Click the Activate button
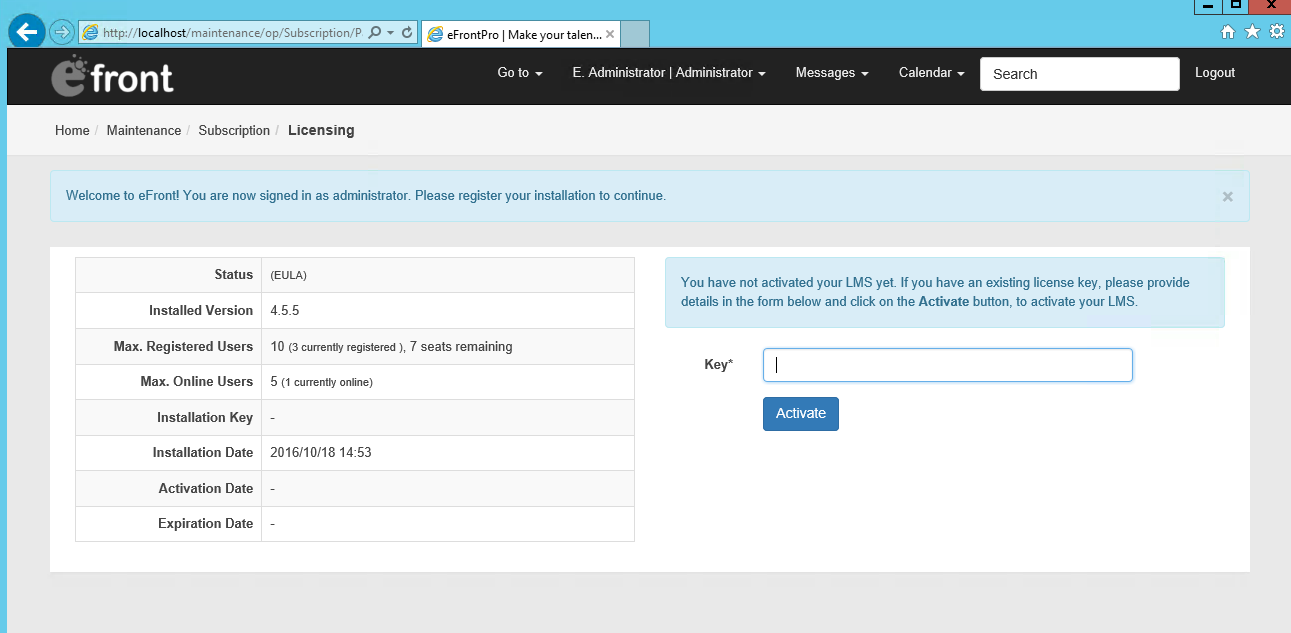 [x=800, y=414]
